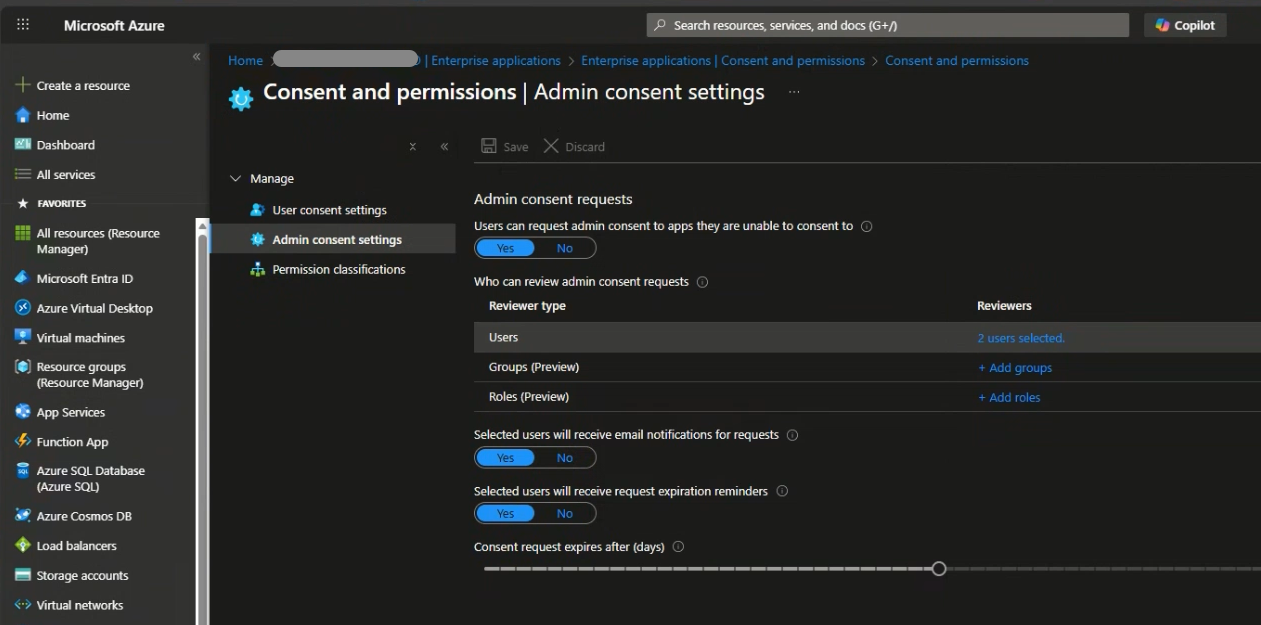Select the Users reviewer type row
The image size is (1261, 625).
(x=867, y=338)
